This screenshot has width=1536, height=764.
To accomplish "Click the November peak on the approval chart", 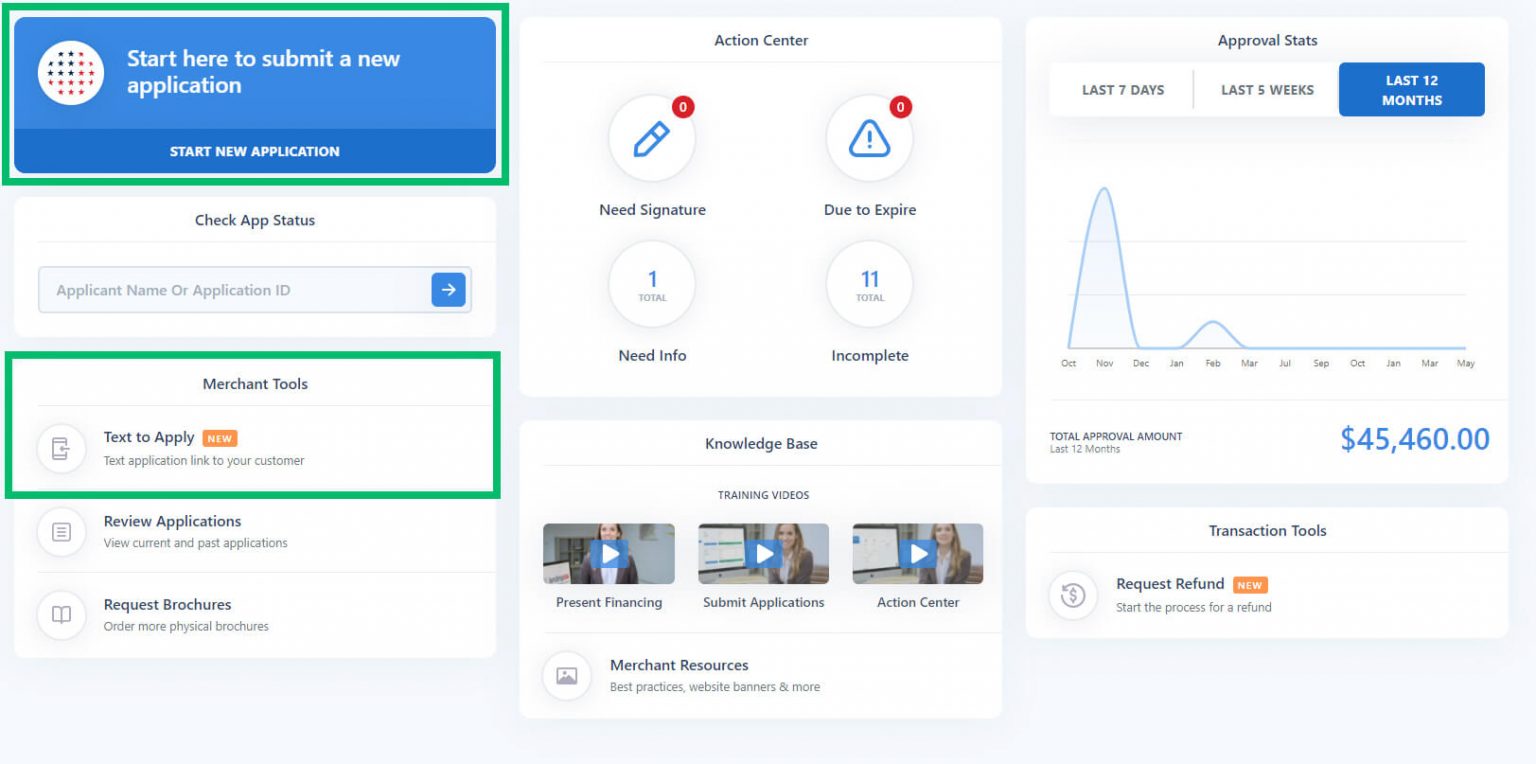I will [x=1104, y=190].
